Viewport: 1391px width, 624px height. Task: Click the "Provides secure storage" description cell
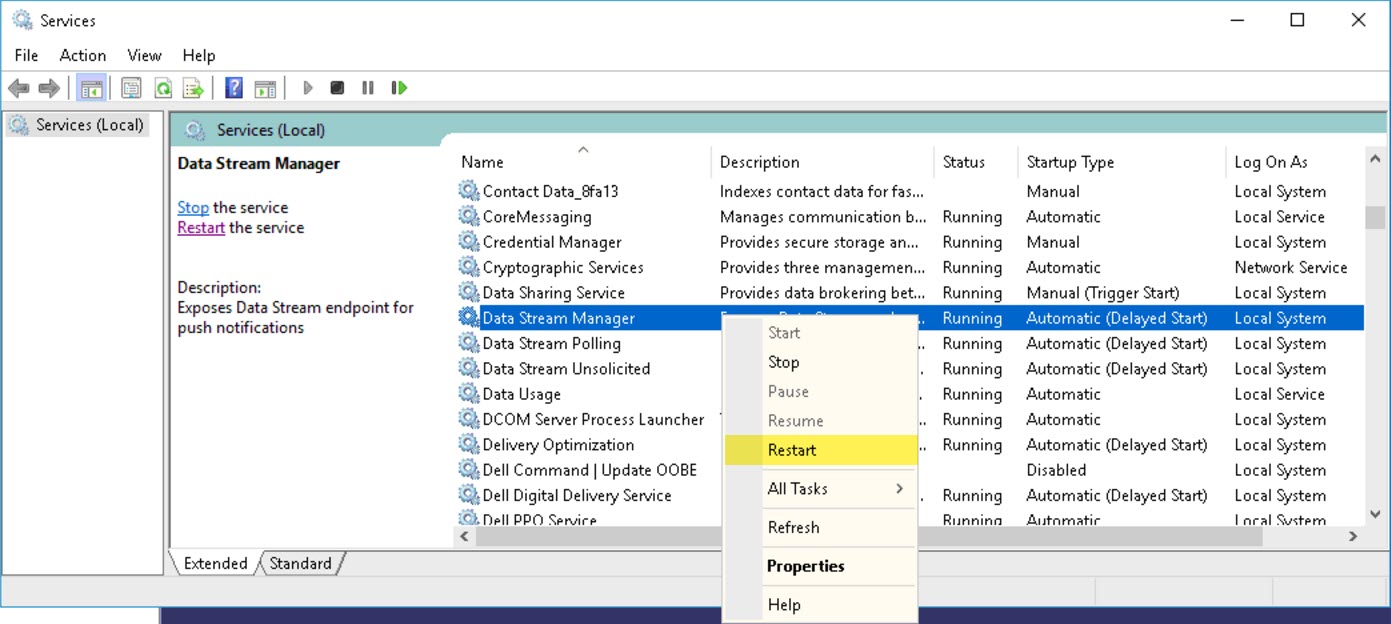(x=819, y=242)
